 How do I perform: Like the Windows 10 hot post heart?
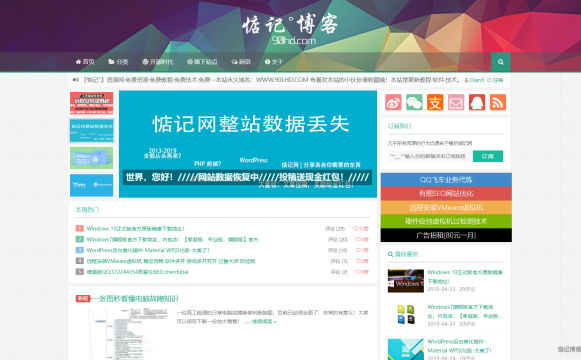(x=361, y=229)
